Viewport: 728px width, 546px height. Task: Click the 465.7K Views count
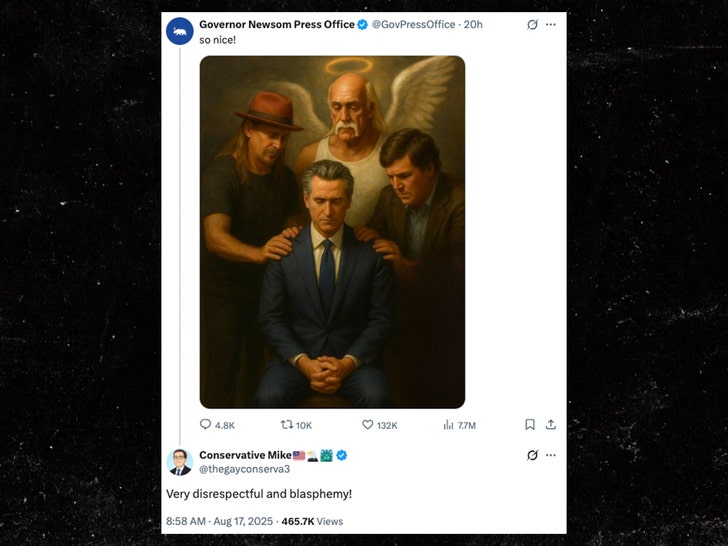tap(312, 521)
